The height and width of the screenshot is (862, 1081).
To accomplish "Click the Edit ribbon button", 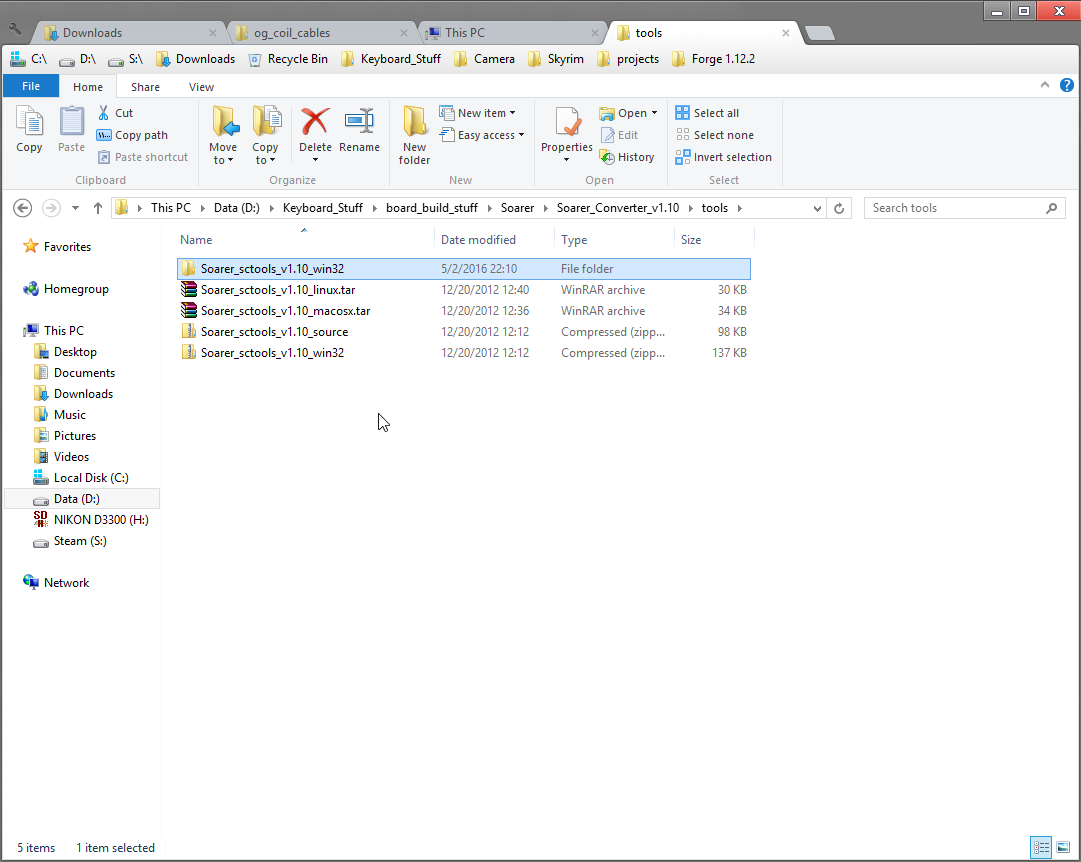I will (x=619, y=135).
